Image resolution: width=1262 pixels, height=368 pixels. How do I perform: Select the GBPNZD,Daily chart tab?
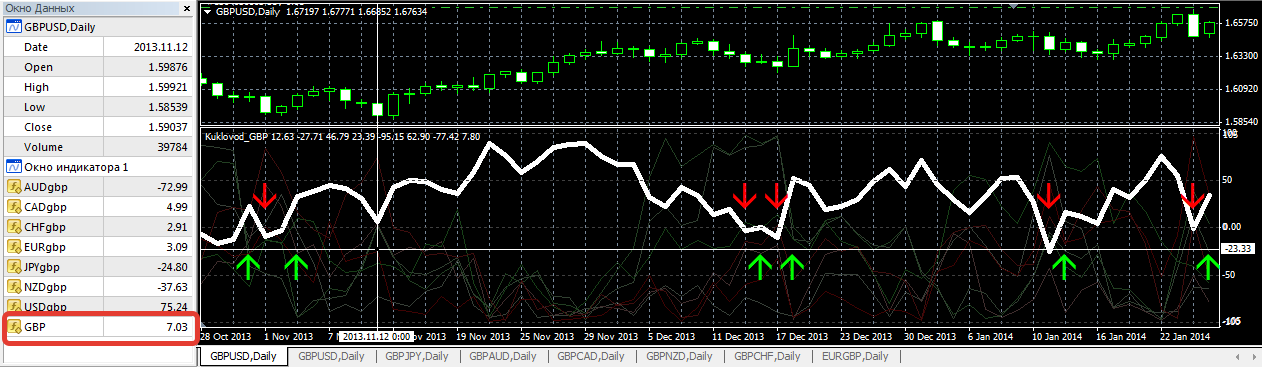[680, 356]
